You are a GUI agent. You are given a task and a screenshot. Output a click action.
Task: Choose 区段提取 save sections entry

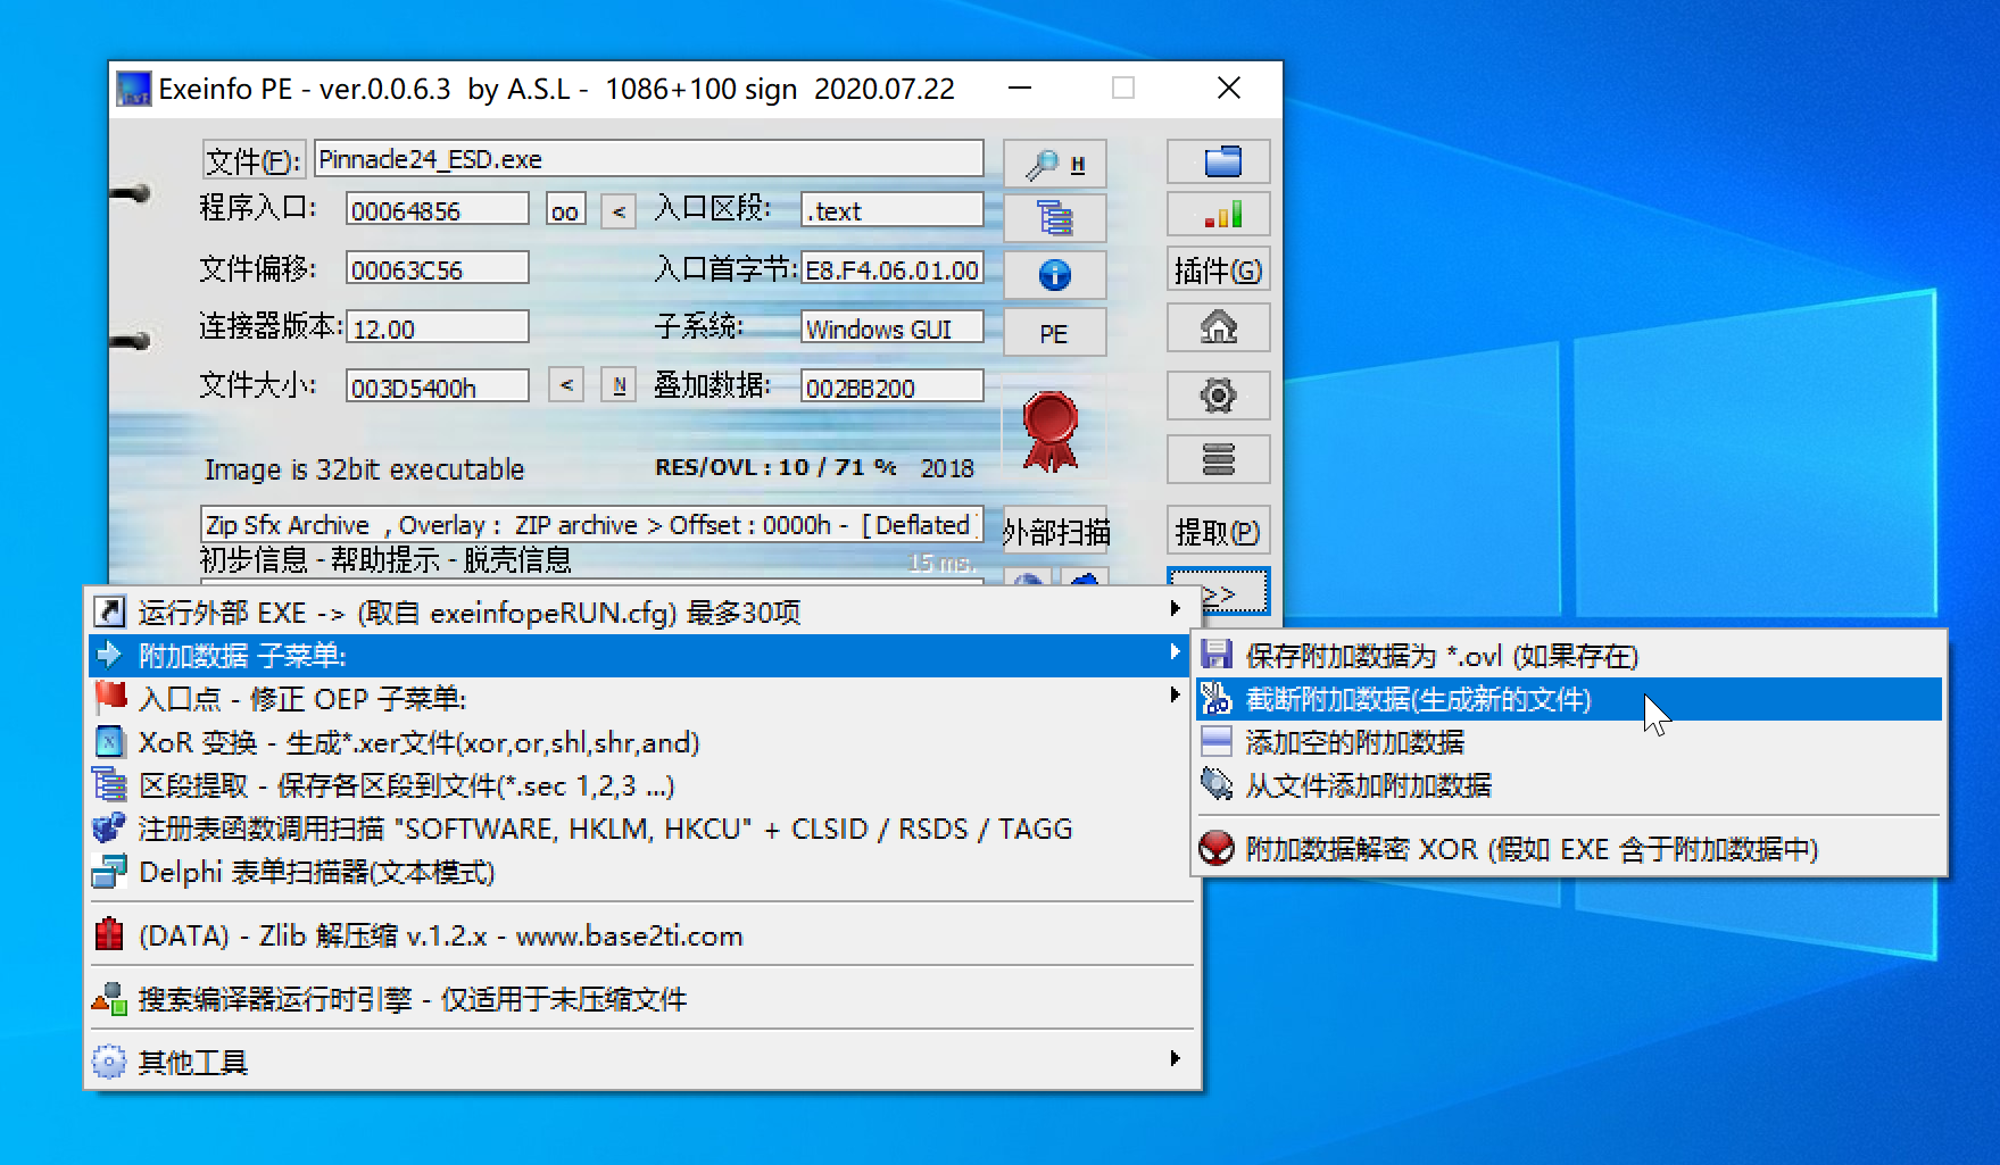click(x=642, y=785)
